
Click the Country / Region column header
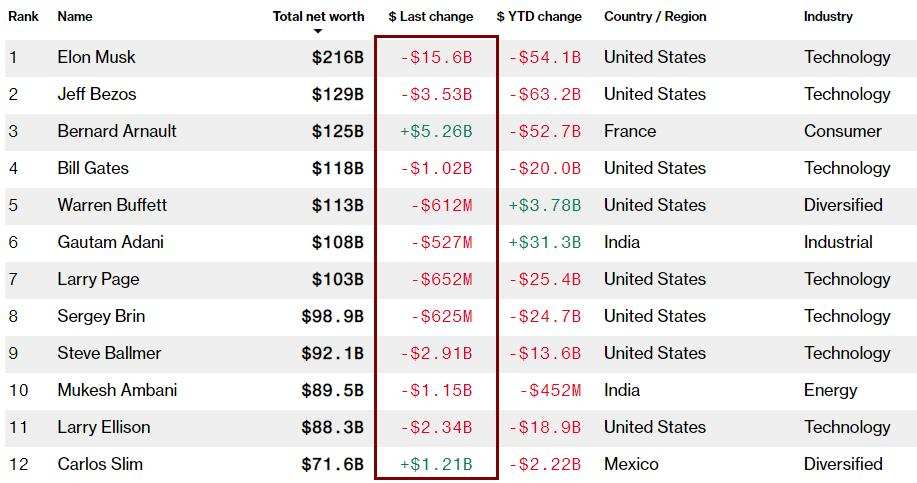pos(655,16)
